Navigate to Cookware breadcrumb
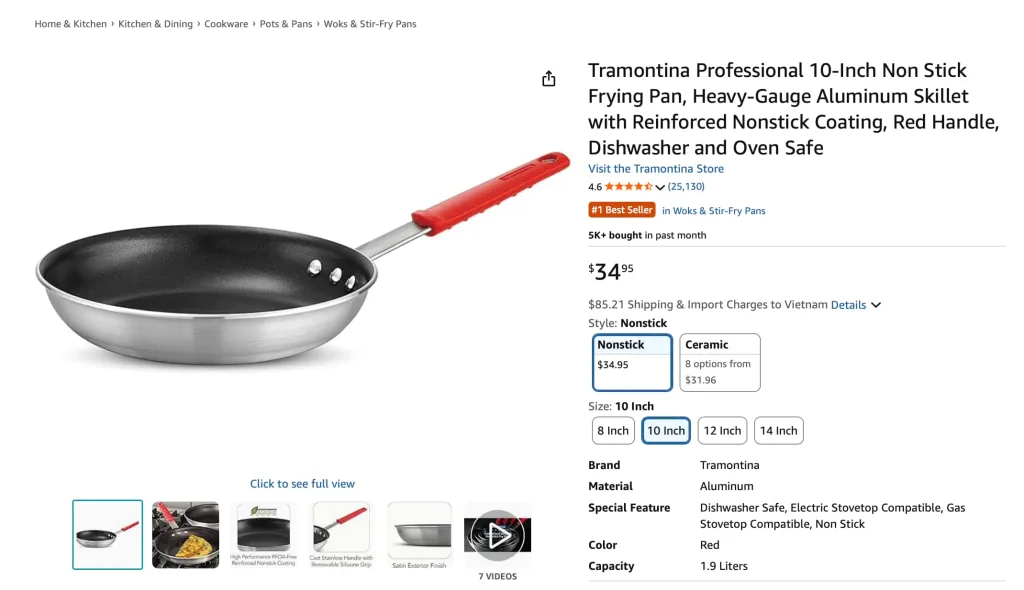This screenshot has height=590, width=1024. [226, 24]
